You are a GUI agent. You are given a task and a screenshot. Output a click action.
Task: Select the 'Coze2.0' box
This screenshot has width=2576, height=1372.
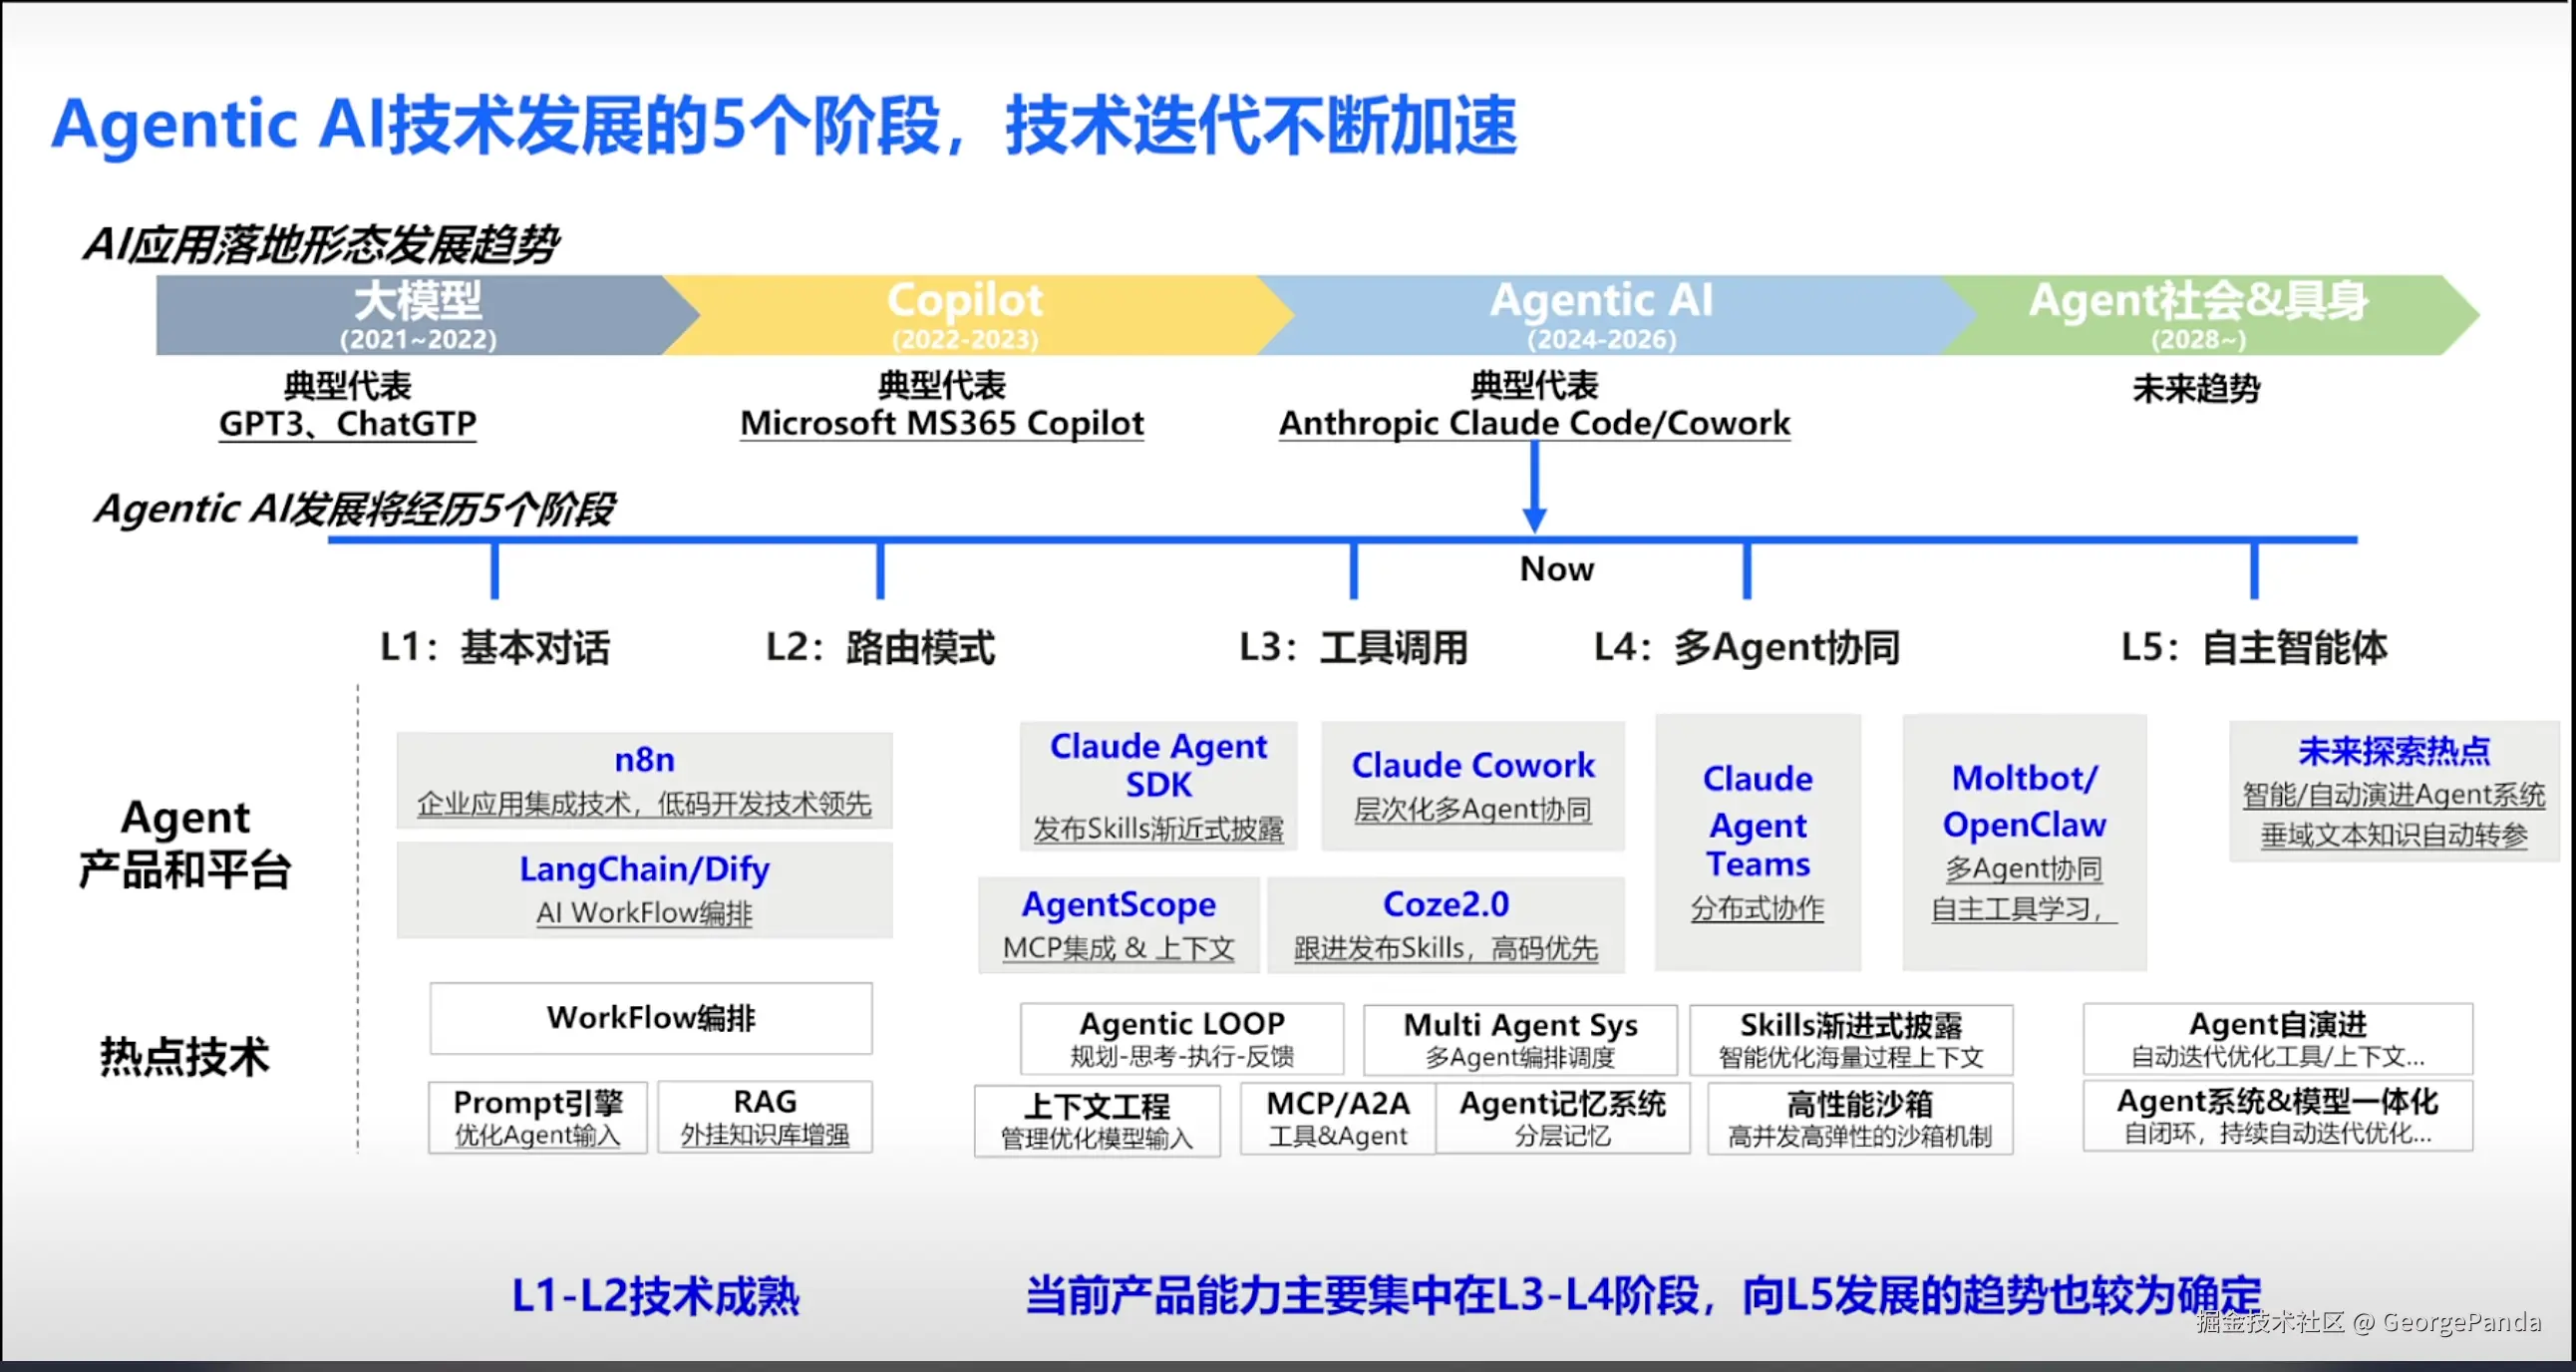[x=1445, y=925]
